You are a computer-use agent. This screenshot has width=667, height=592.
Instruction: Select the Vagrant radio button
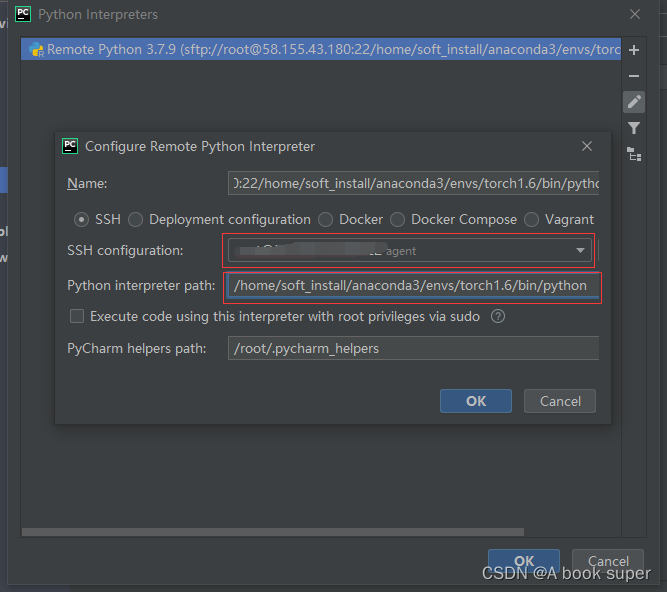click(x=531, y=220)
